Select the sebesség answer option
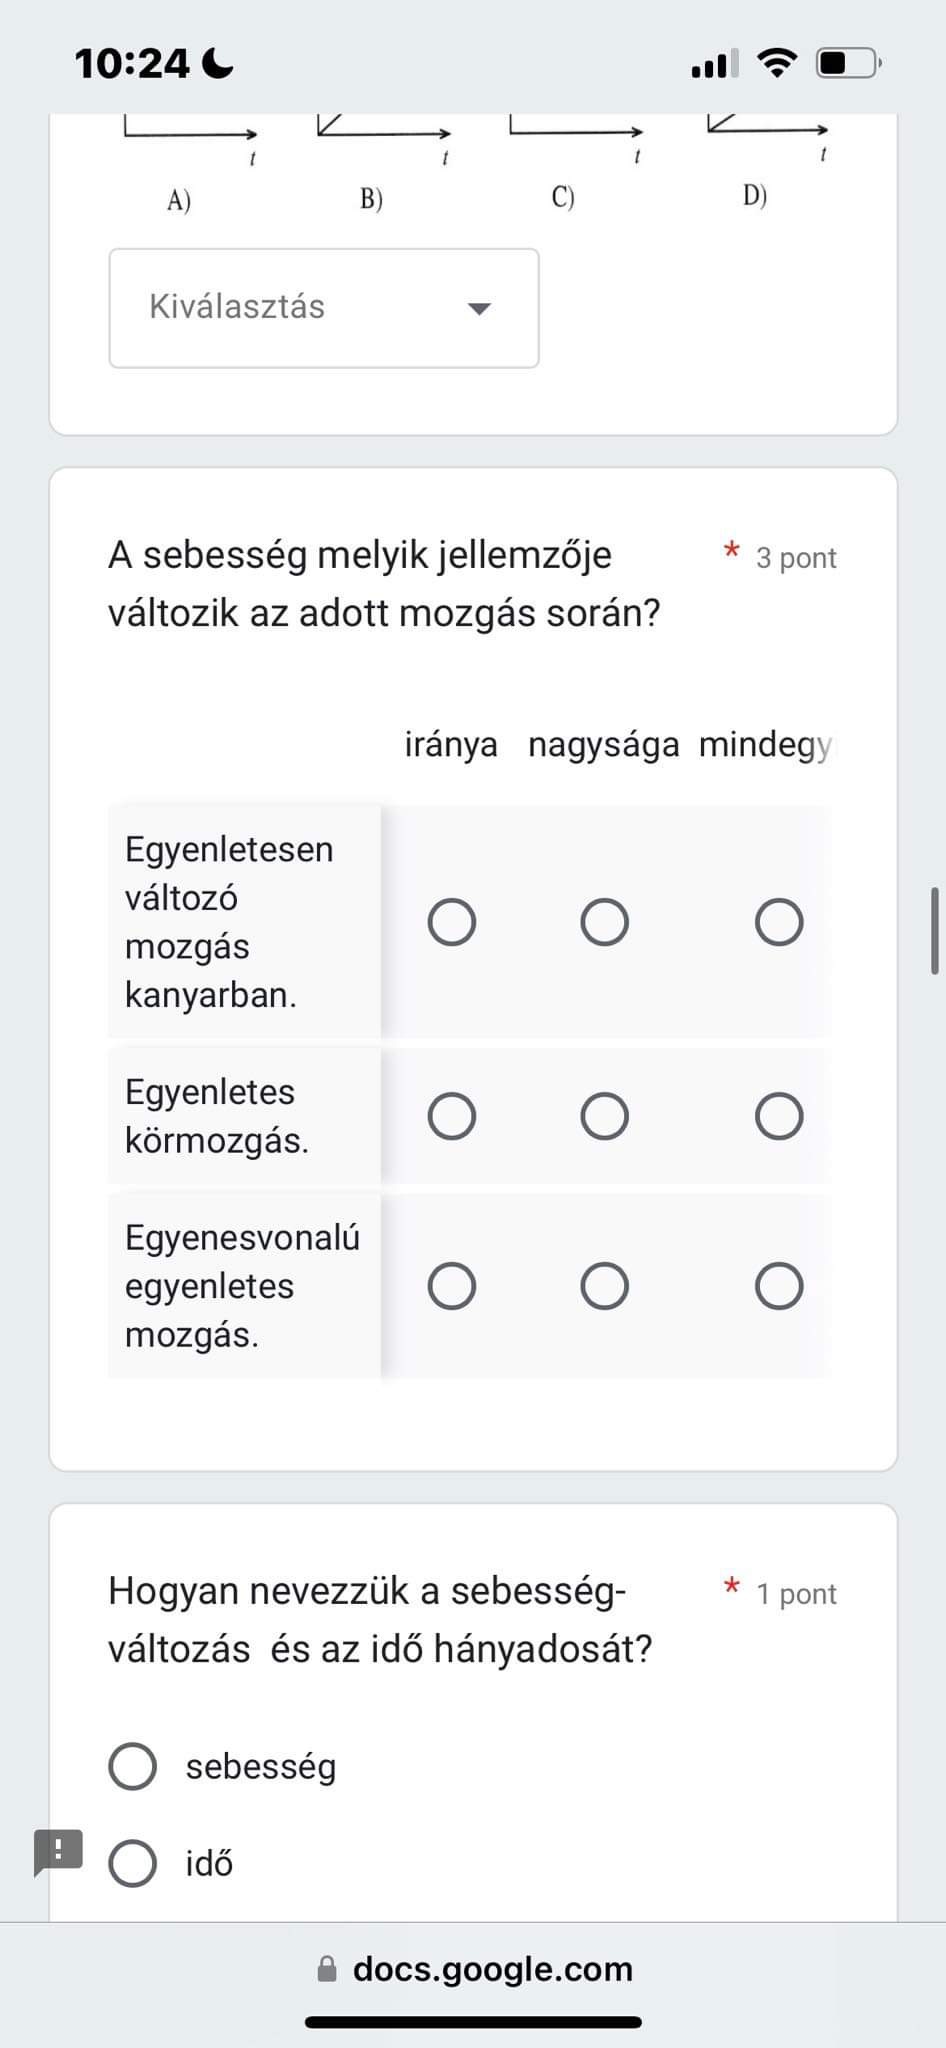The width and height of the screenshot is (946, 2048). tap(133, 1766)
